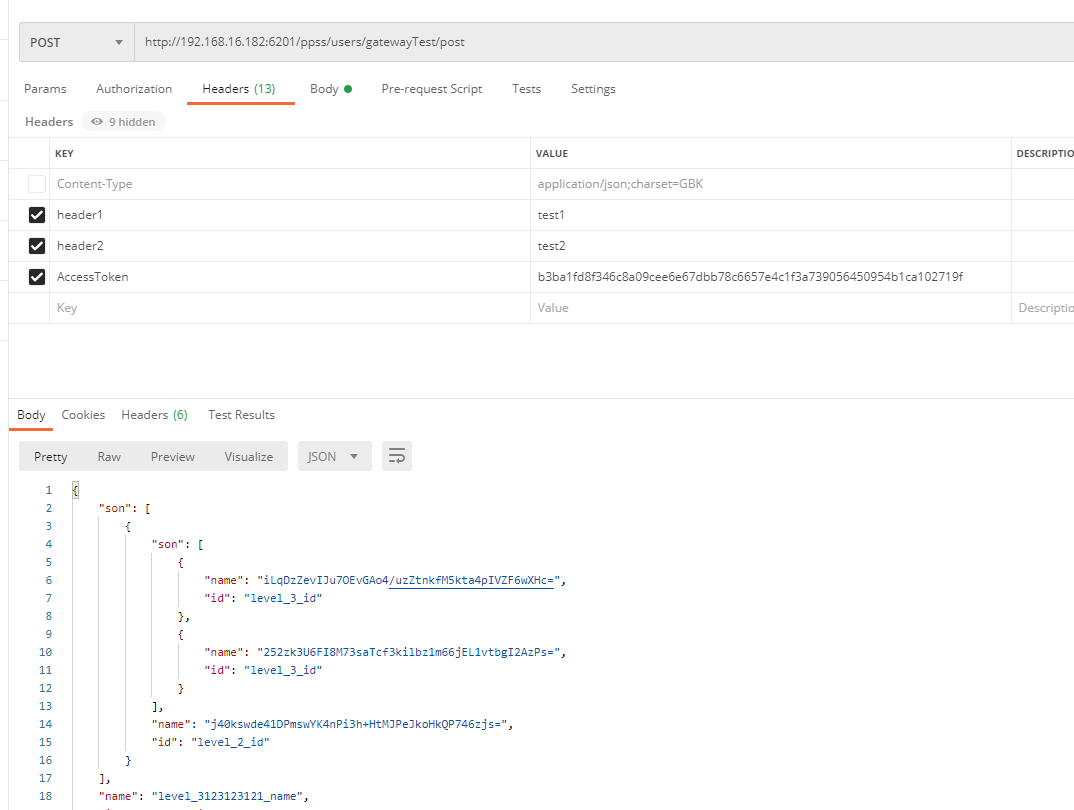Viewport: 1074px width, 810px height.
Task: View the Test Results tab
Action: [241, 415]
